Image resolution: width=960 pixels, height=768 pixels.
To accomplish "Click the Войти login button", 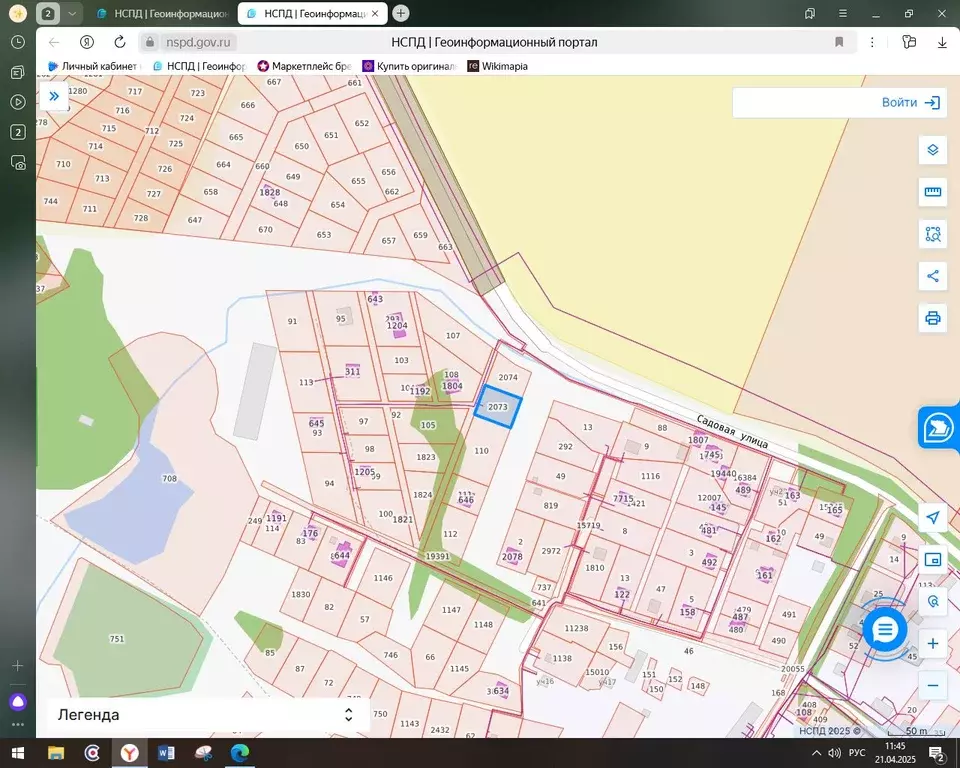I will 910,102.
